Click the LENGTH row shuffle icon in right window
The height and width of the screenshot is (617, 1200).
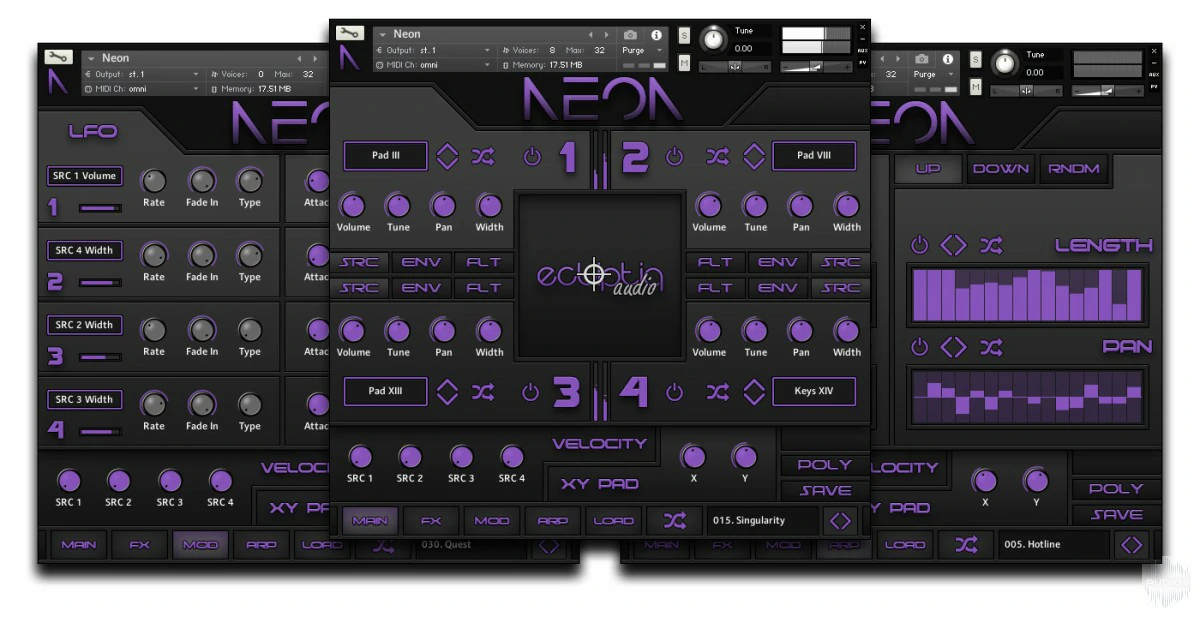[991, 246]
